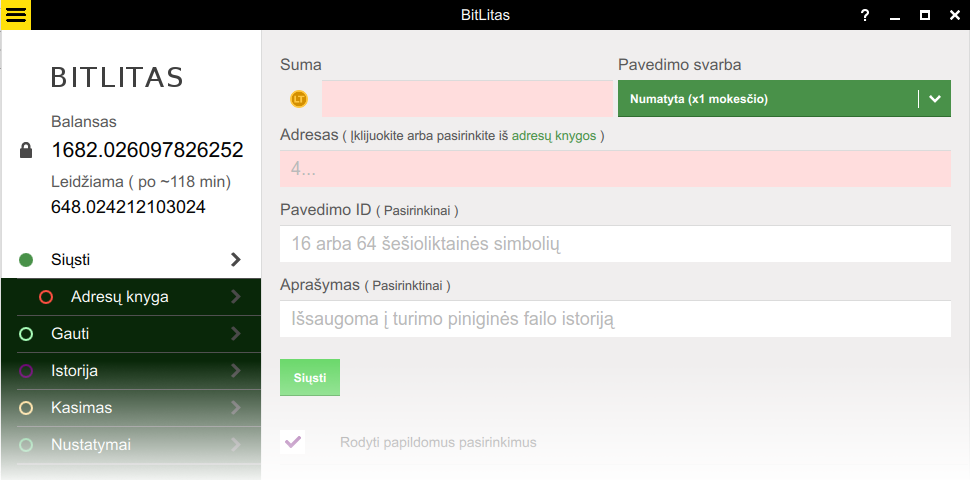This screenshot has width=970, height=480.
Task: Expand the Nustatymai section chevron
Action: pyautogui.click(x=236, y=445)
